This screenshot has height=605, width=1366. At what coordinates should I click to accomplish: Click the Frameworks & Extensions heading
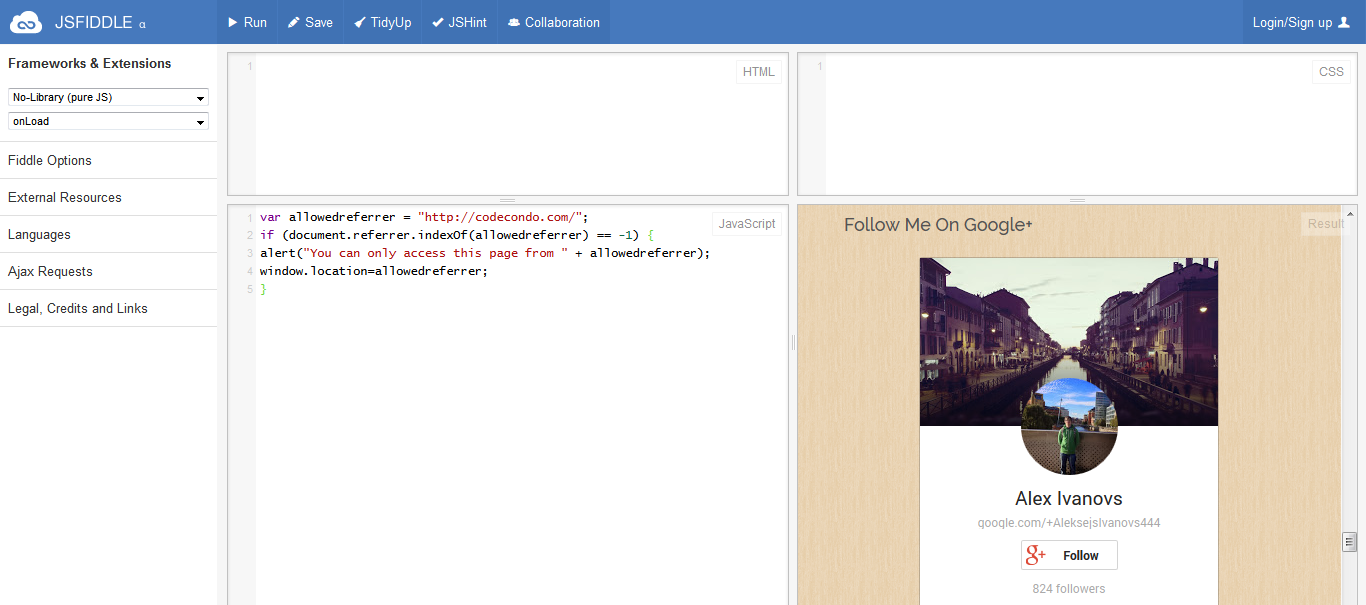coord(90,63)
